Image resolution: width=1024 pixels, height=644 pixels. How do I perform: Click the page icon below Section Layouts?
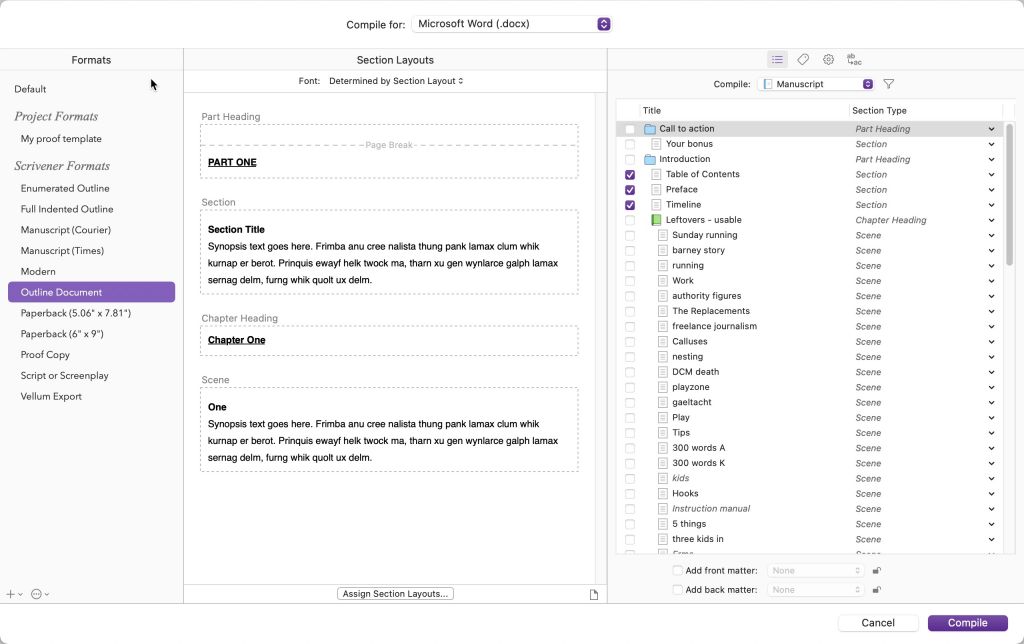(594, 593)
